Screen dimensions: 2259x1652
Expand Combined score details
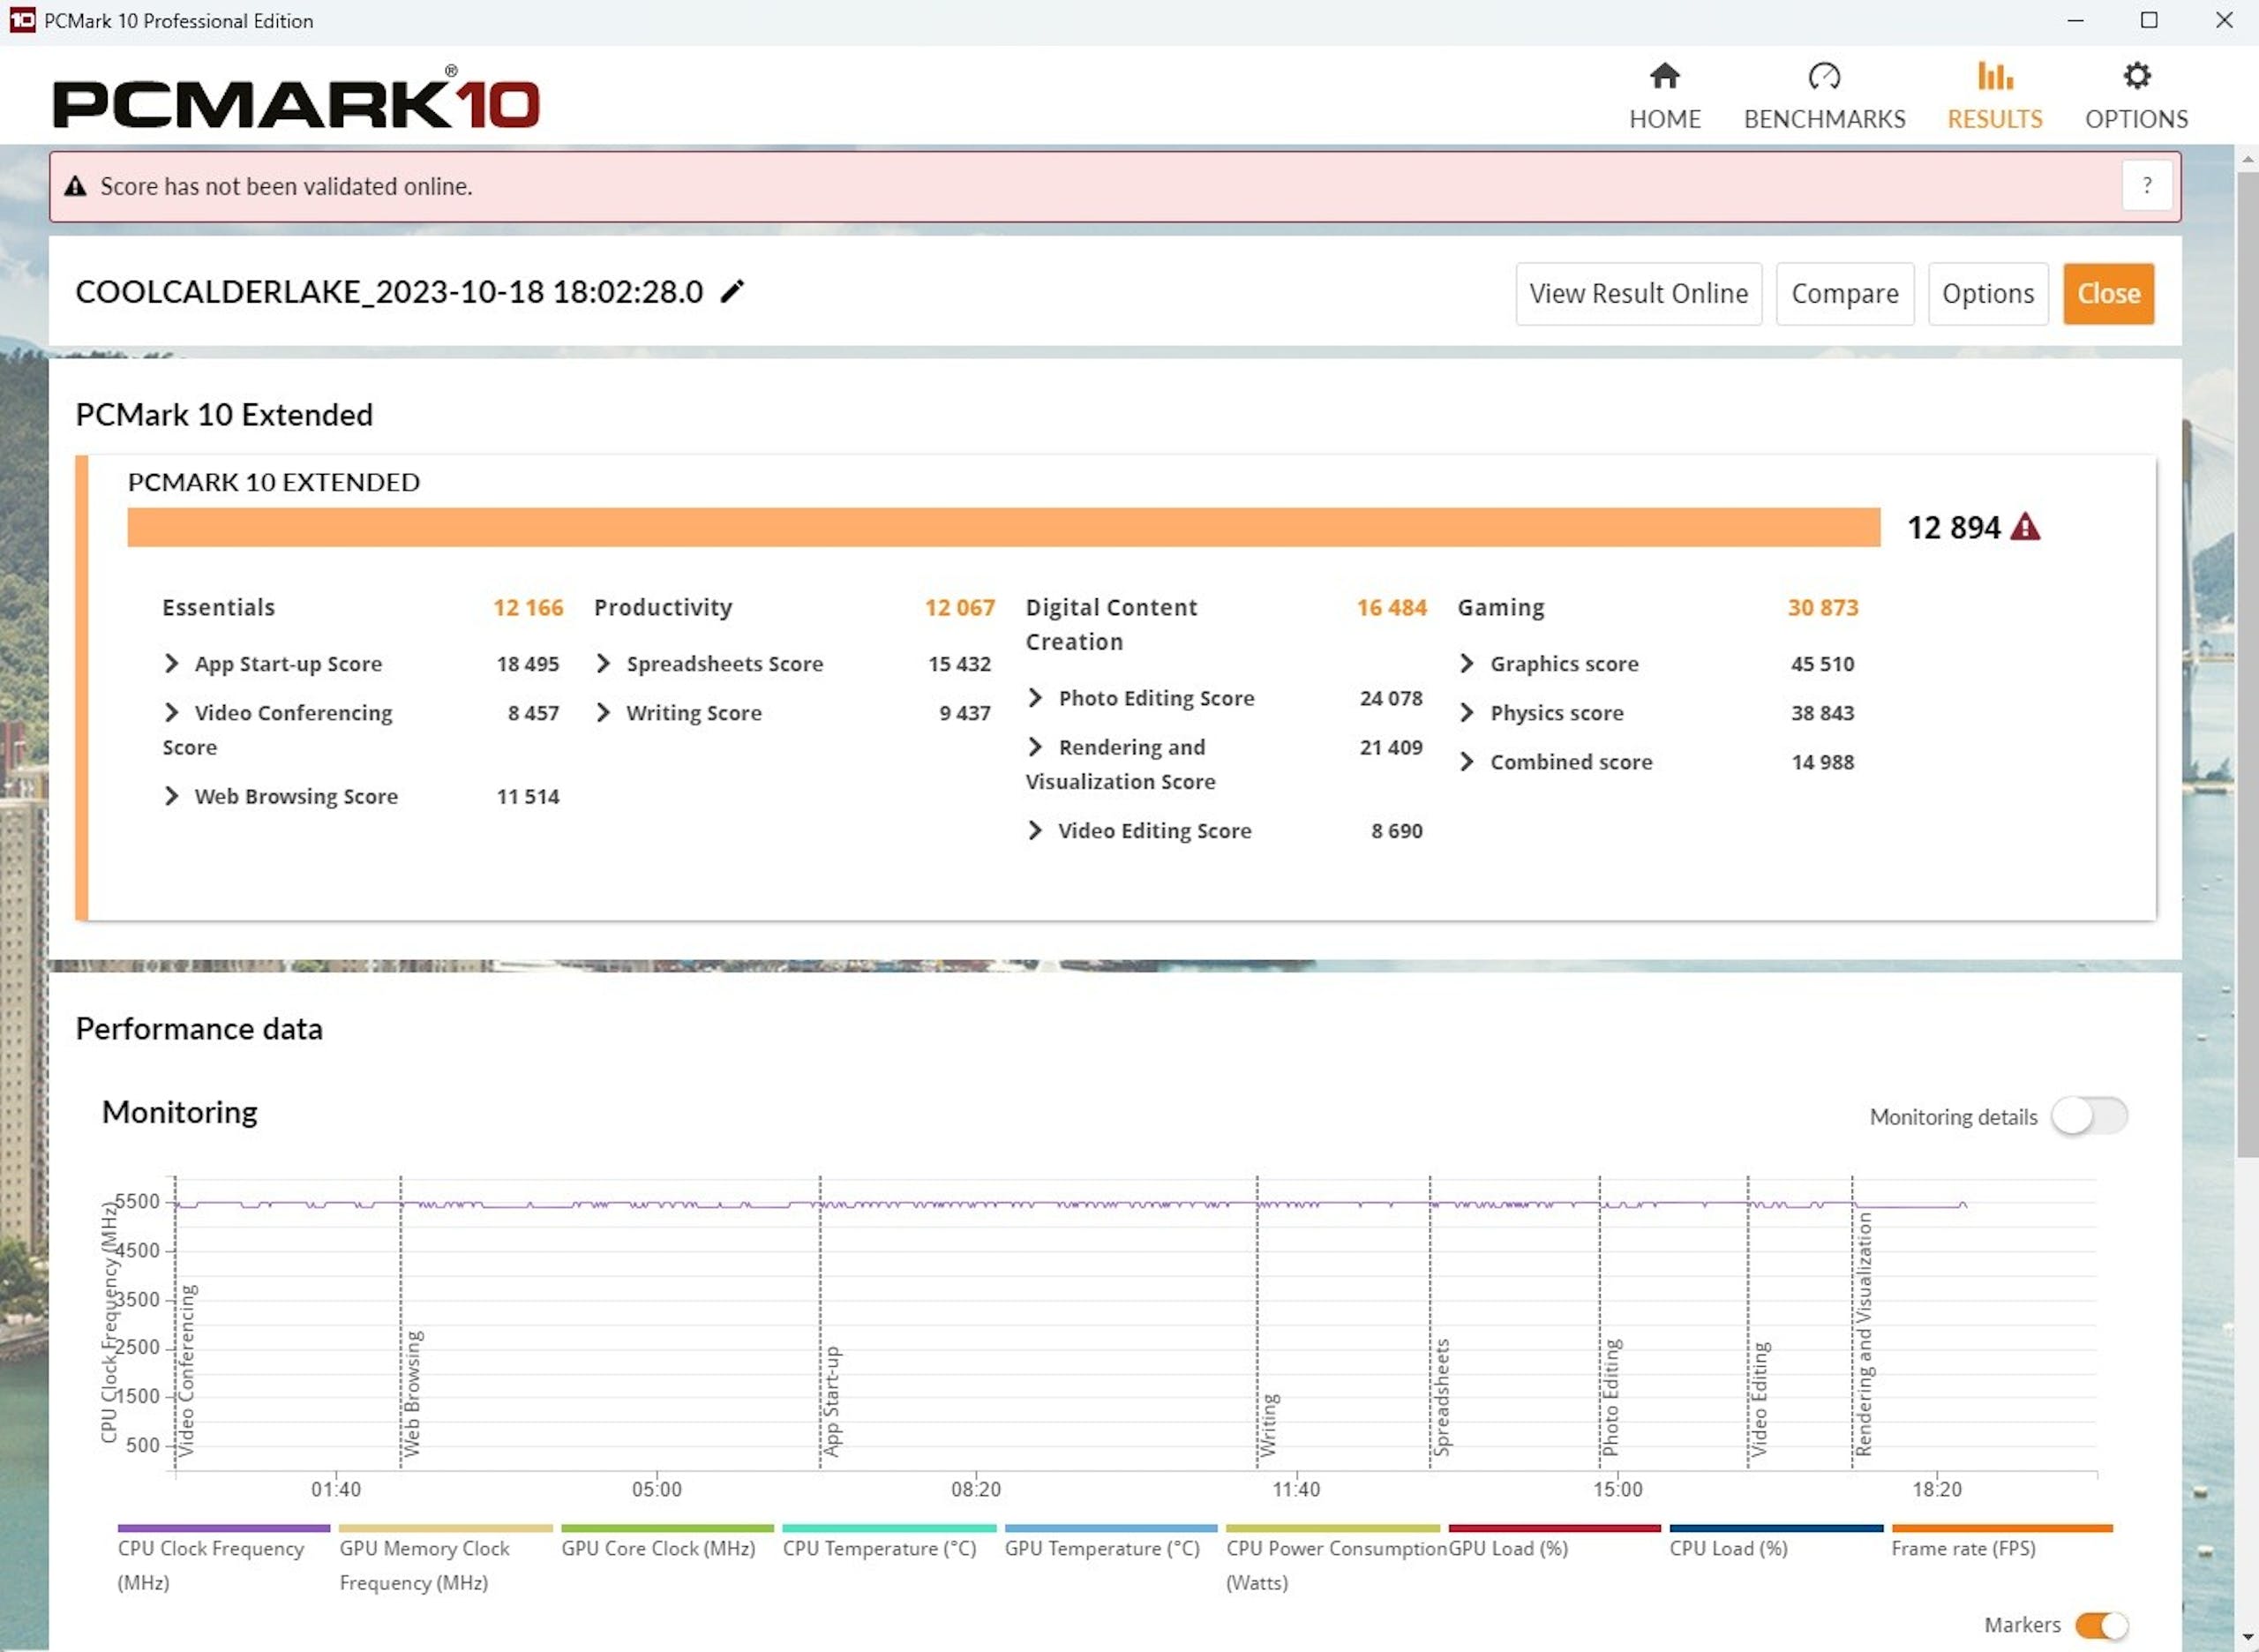click(1466, 762)
